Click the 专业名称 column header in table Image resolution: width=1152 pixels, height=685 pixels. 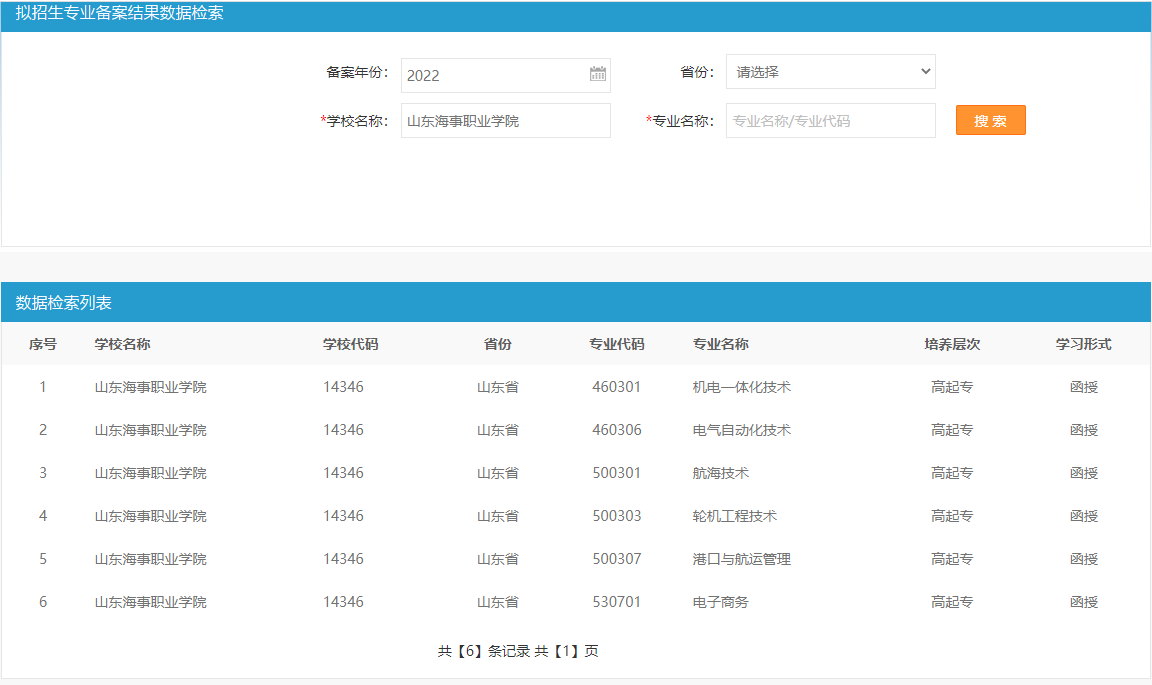pos(720,344)
